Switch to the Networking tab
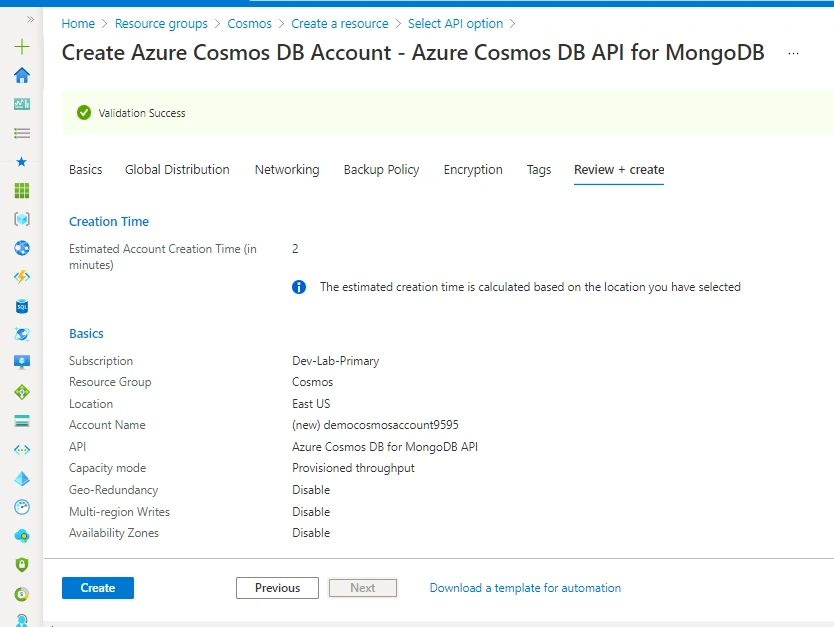The image size is (834, 627). (x=287, y=170)
